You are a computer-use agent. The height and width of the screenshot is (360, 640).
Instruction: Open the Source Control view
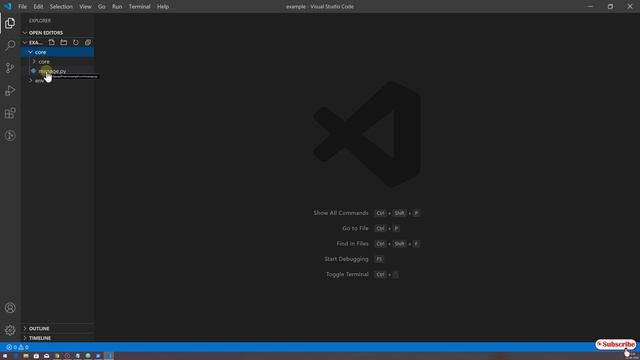pos(10,68)
